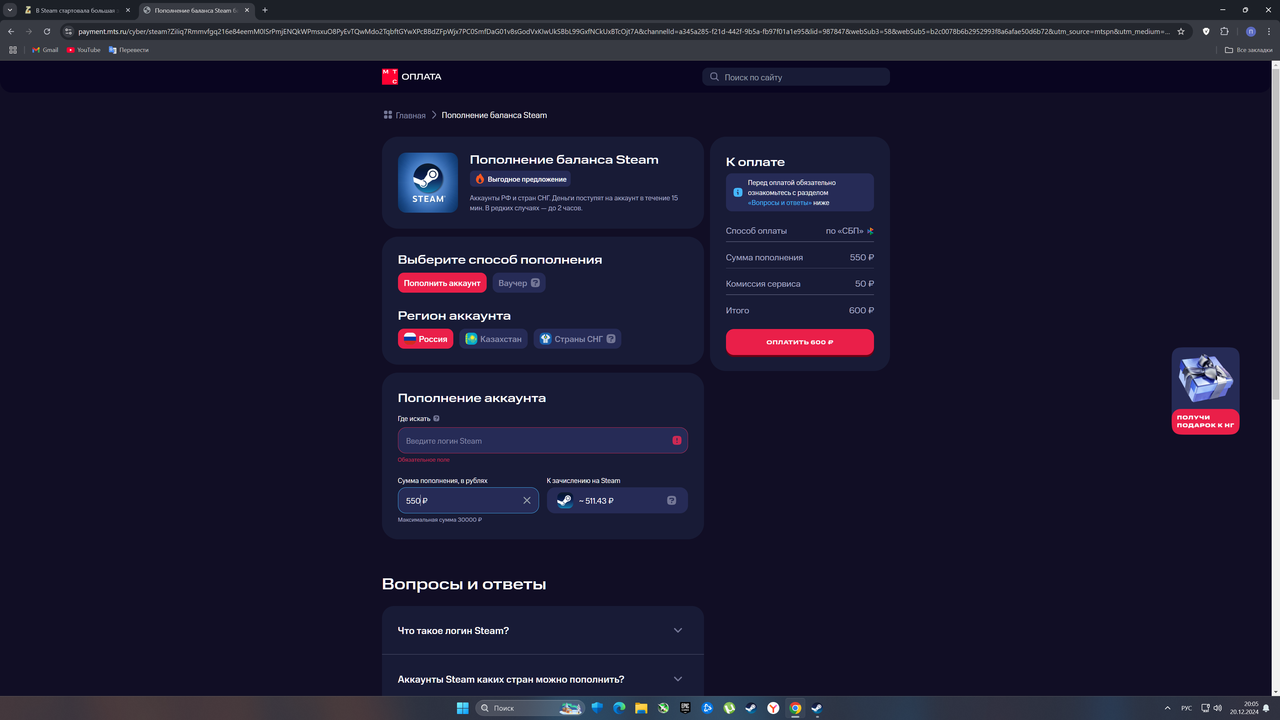Viewport: 1280px width, 720px height.
Task: Expand Аккаунты Steam каких стран можно пополнить?
Action: point(543,679)
